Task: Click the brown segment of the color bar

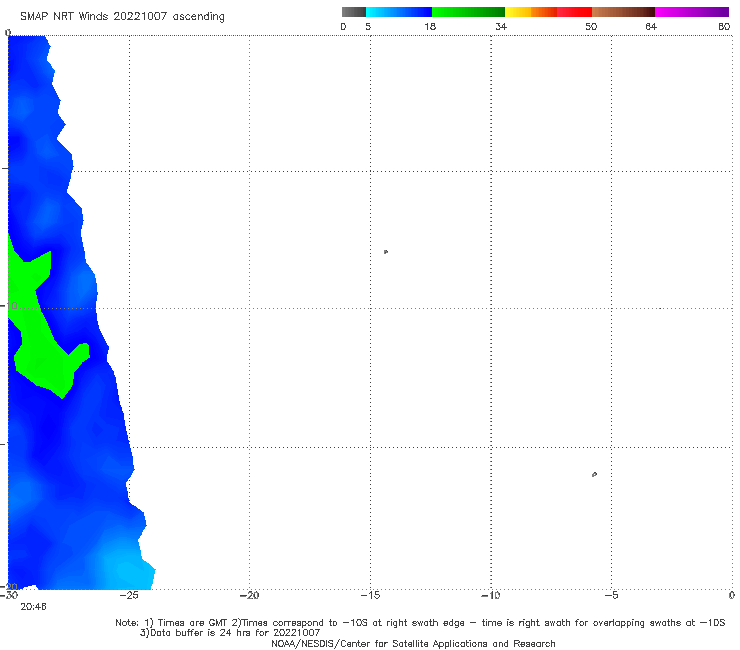Action: click(x=623, y=12)
